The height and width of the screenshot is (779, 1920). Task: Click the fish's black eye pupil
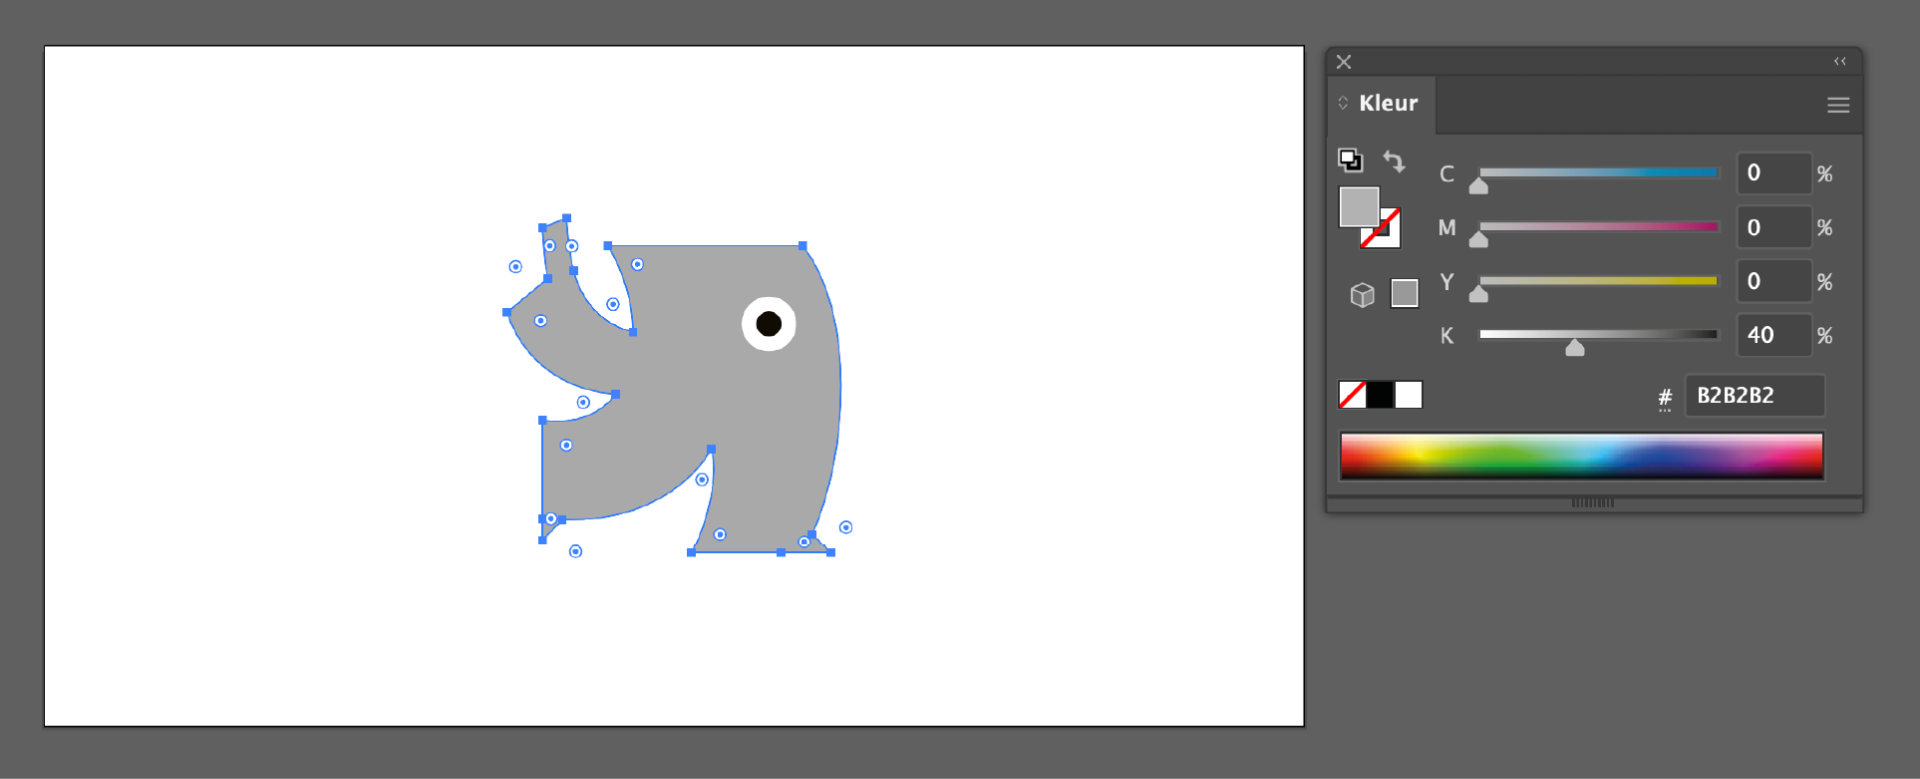(x=768, y=324)
